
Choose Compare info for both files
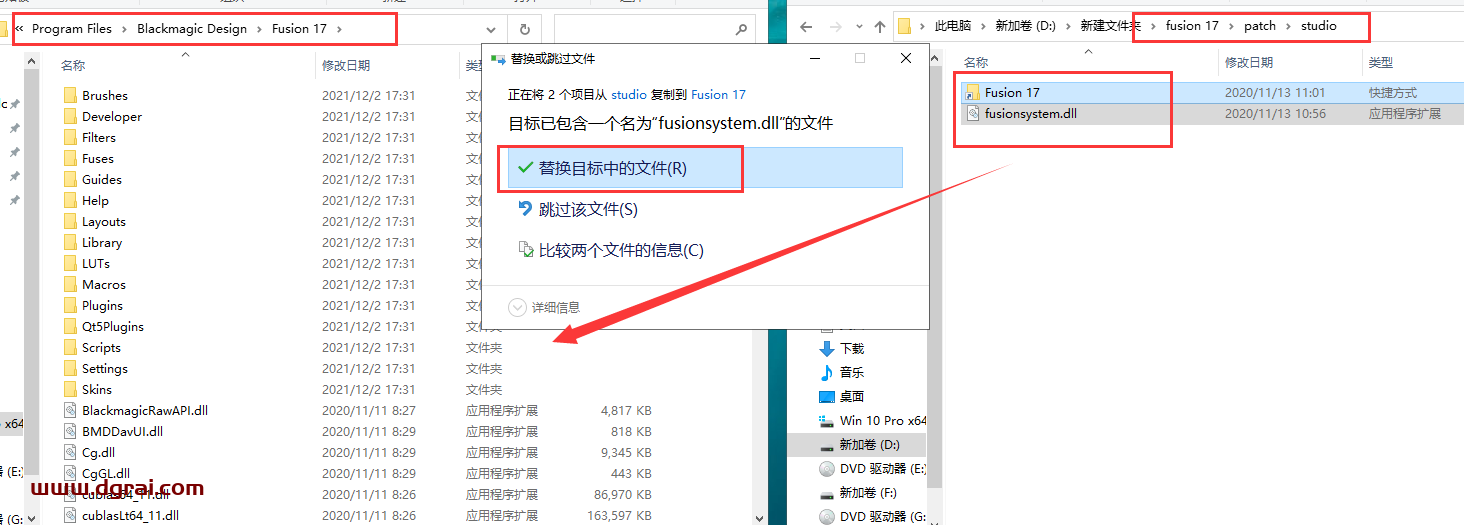[x=610, y=250]
